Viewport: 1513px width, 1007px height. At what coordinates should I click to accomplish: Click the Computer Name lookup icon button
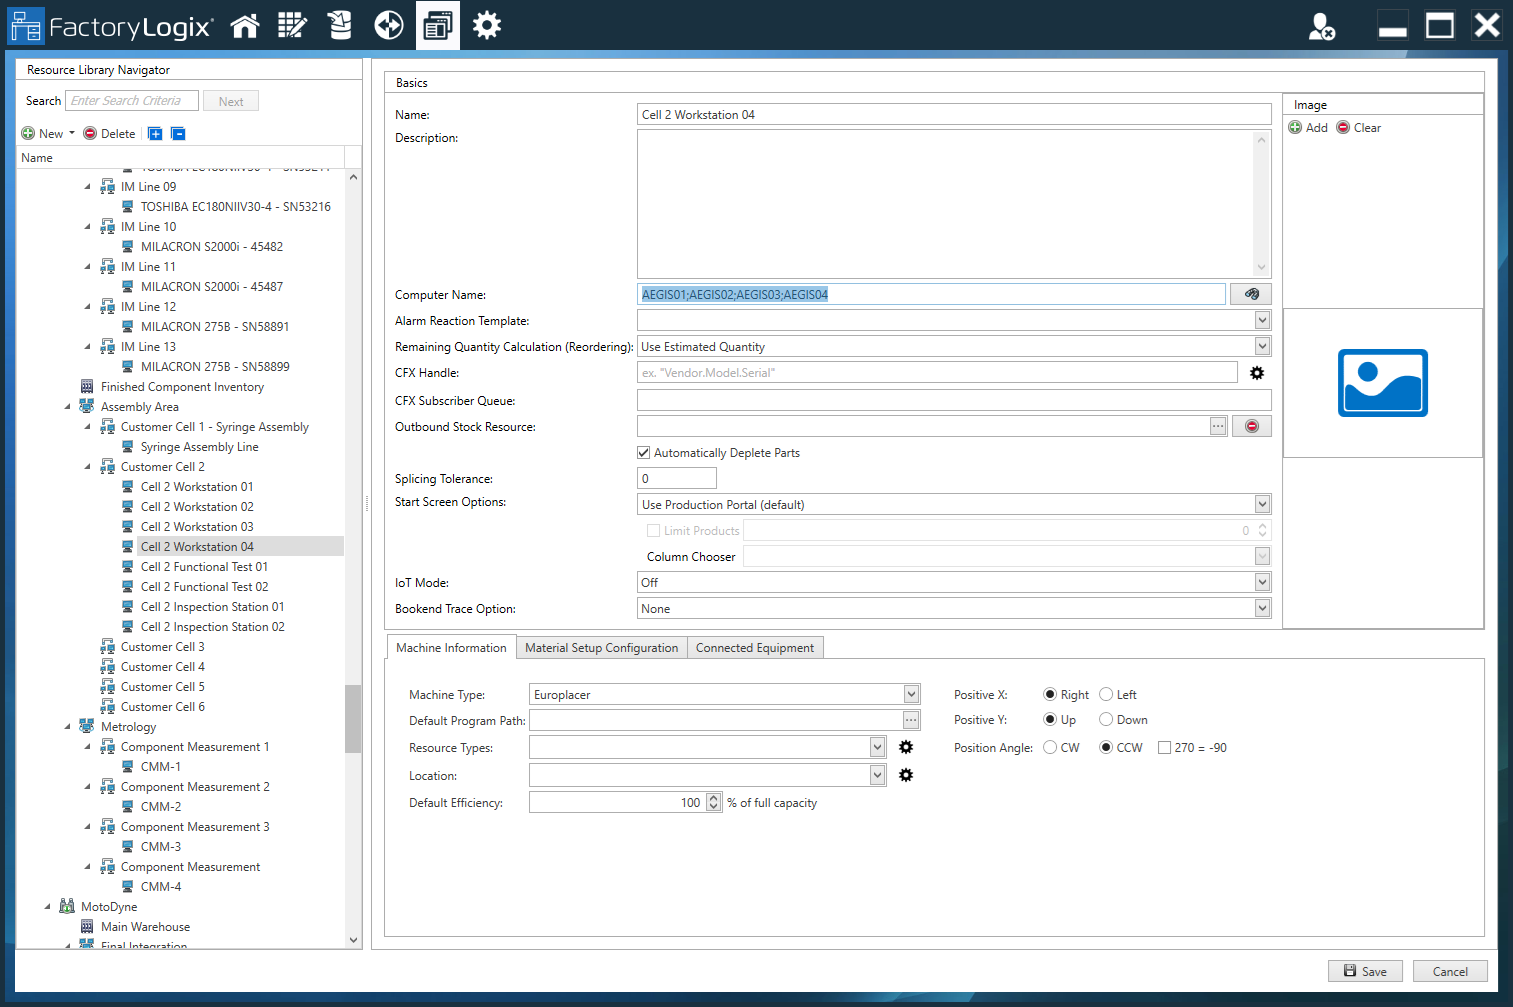click(1251, 294)
